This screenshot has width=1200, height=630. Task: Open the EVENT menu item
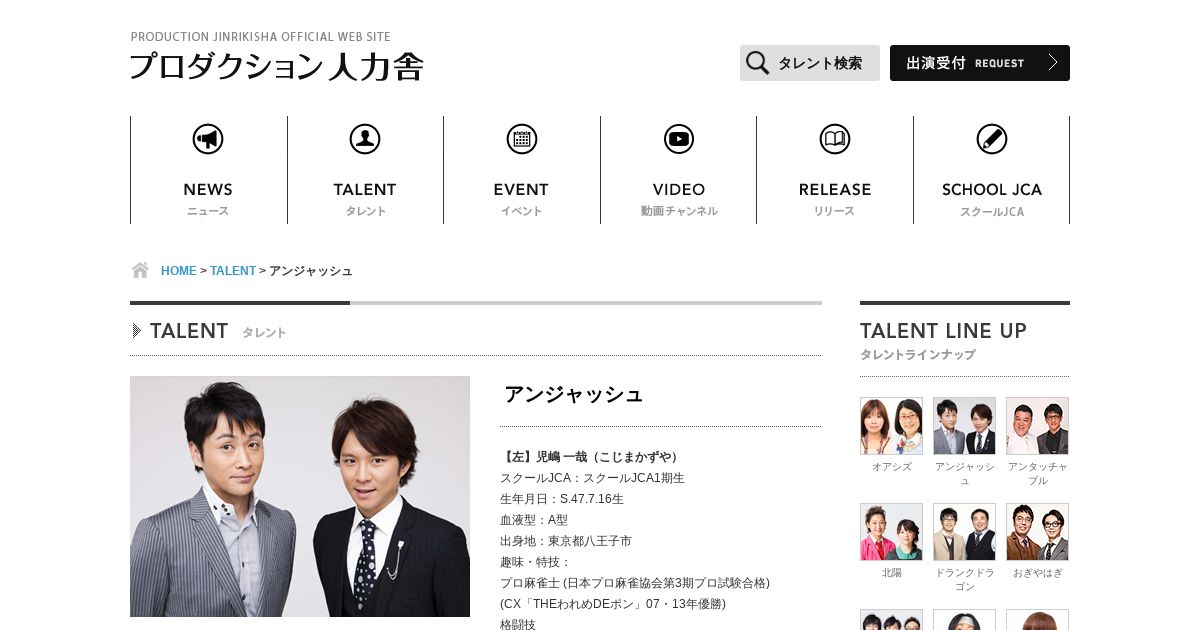(522, 170)
